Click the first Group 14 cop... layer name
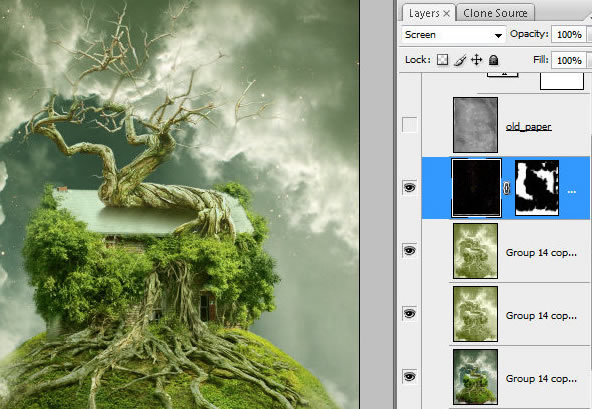The width and height of the screenshot is (592, 409). tap(541, 253)
